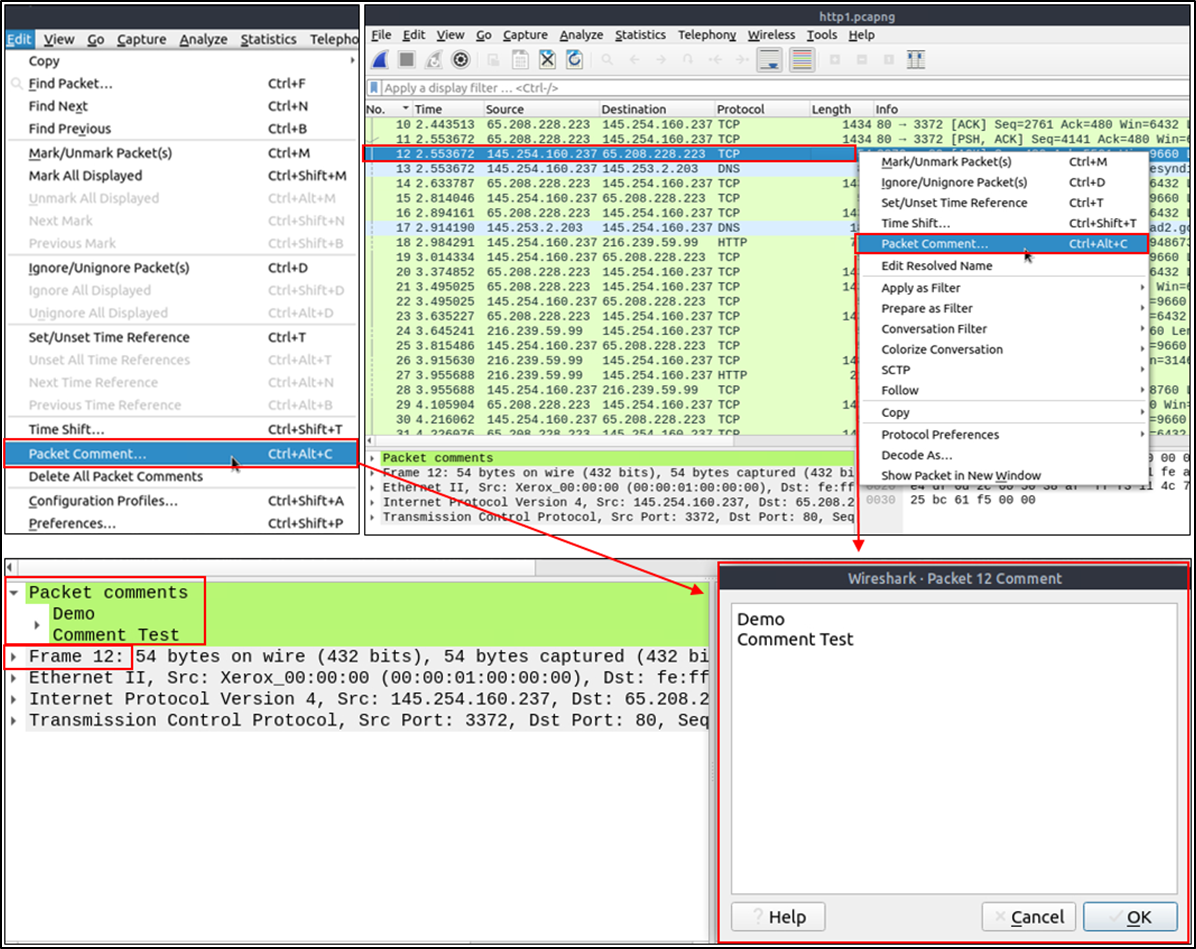Zoom in main window text icon
1196x949 pixels.
click(x=835, y=60)
